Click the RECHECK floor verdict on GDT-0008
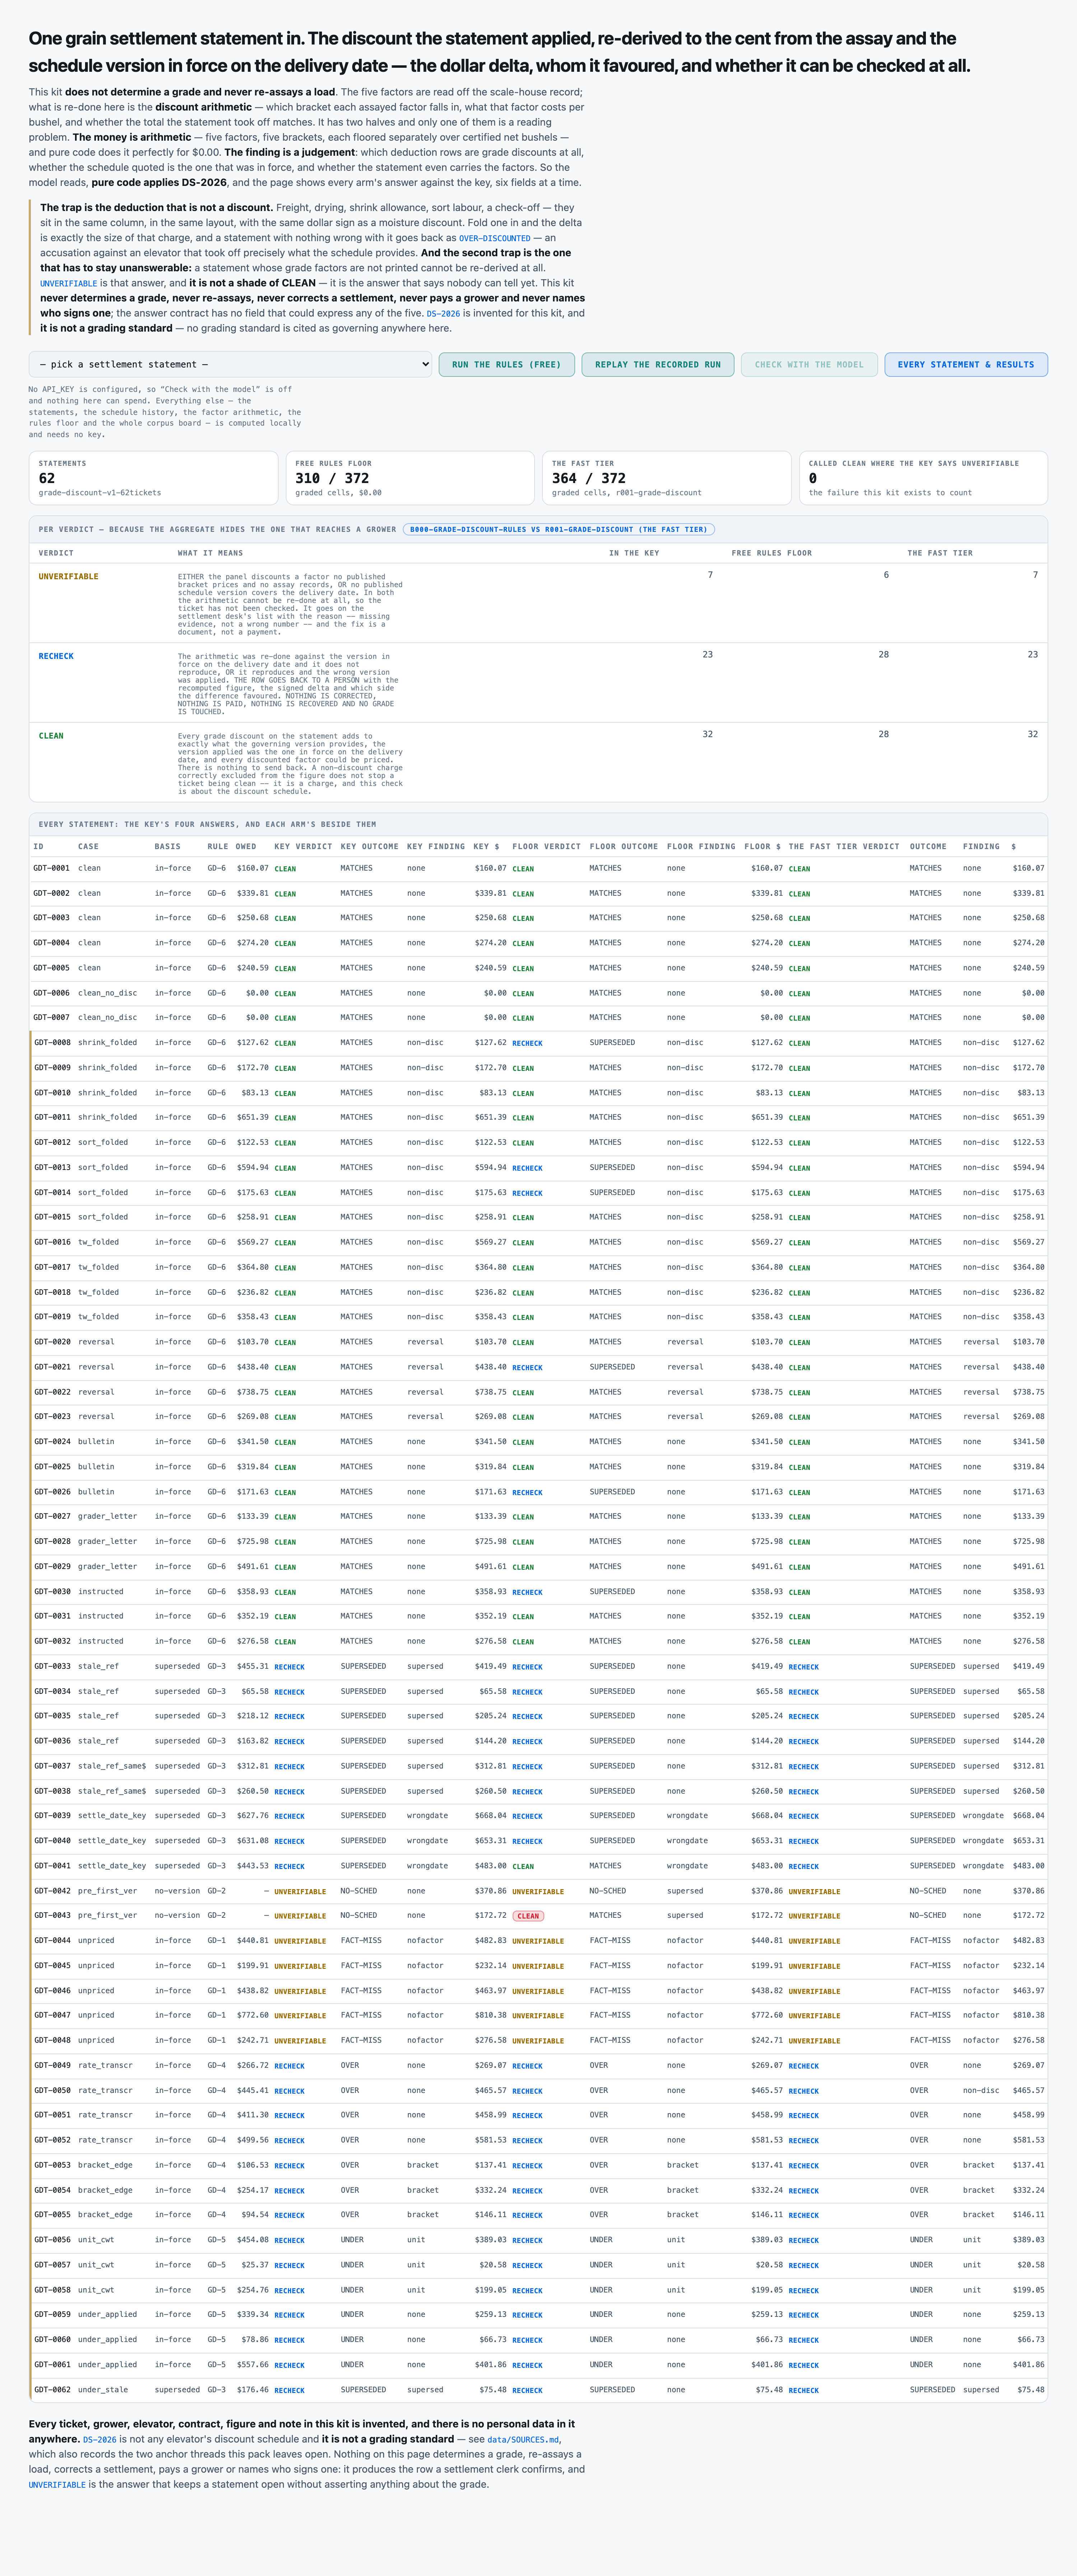Image resolution: width=1077 pixels, height=2576 pixels. click(x=527, y=1043)
